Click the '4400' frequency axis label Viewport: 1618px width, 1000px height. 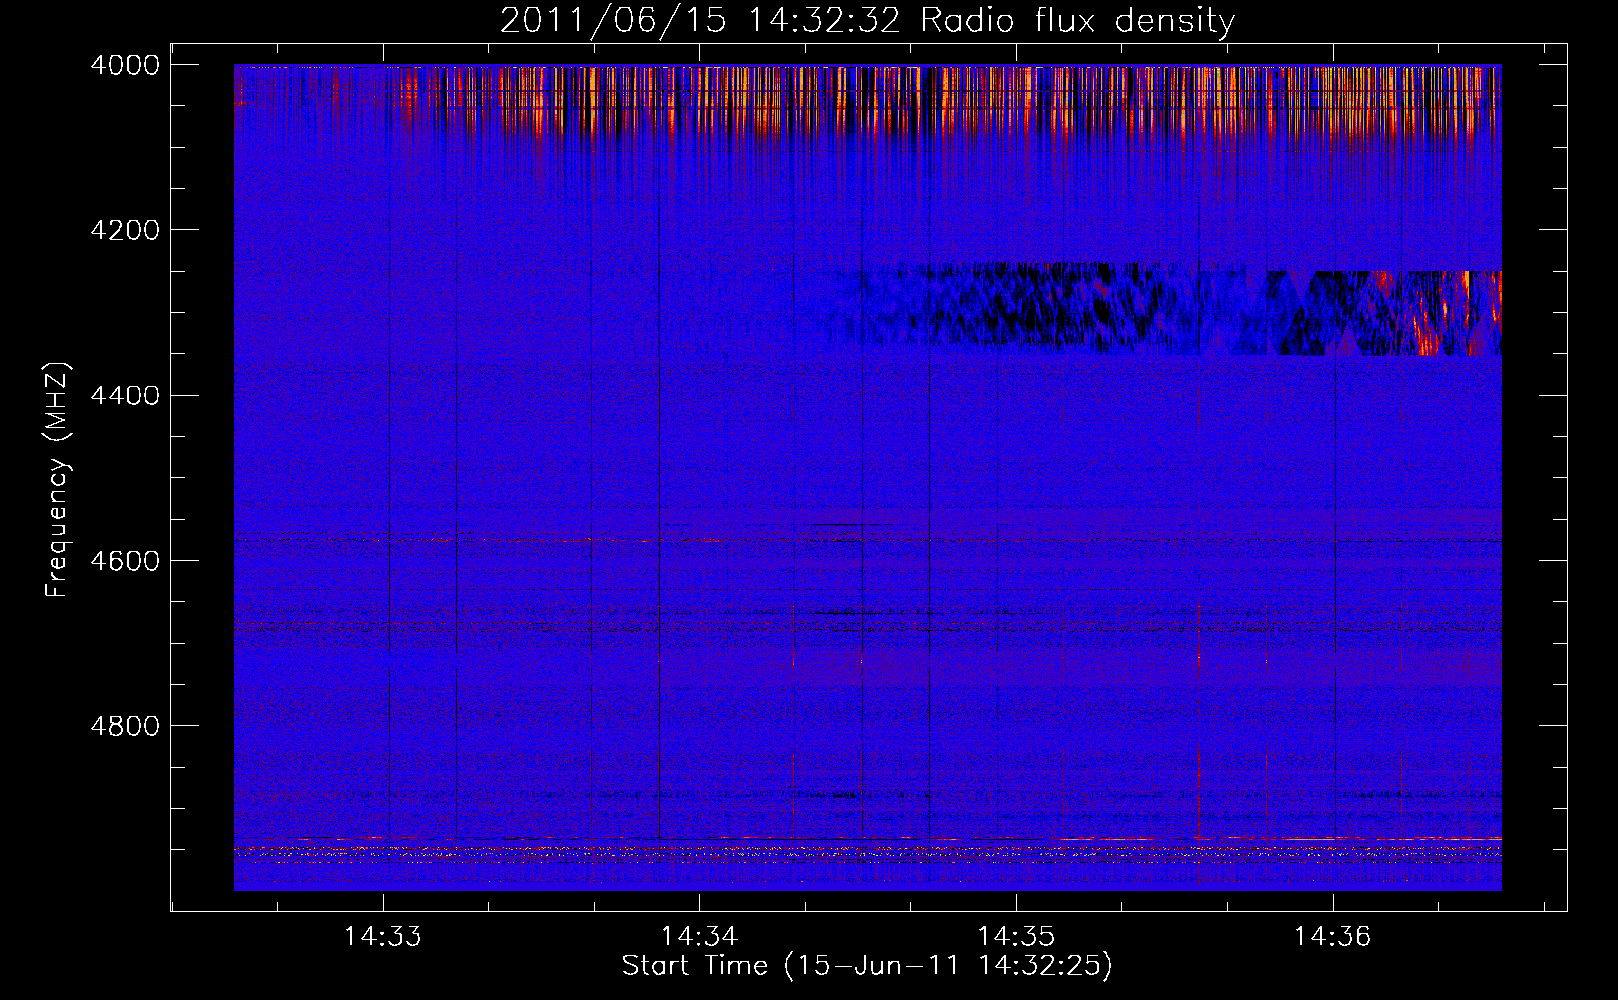(125, 396)
